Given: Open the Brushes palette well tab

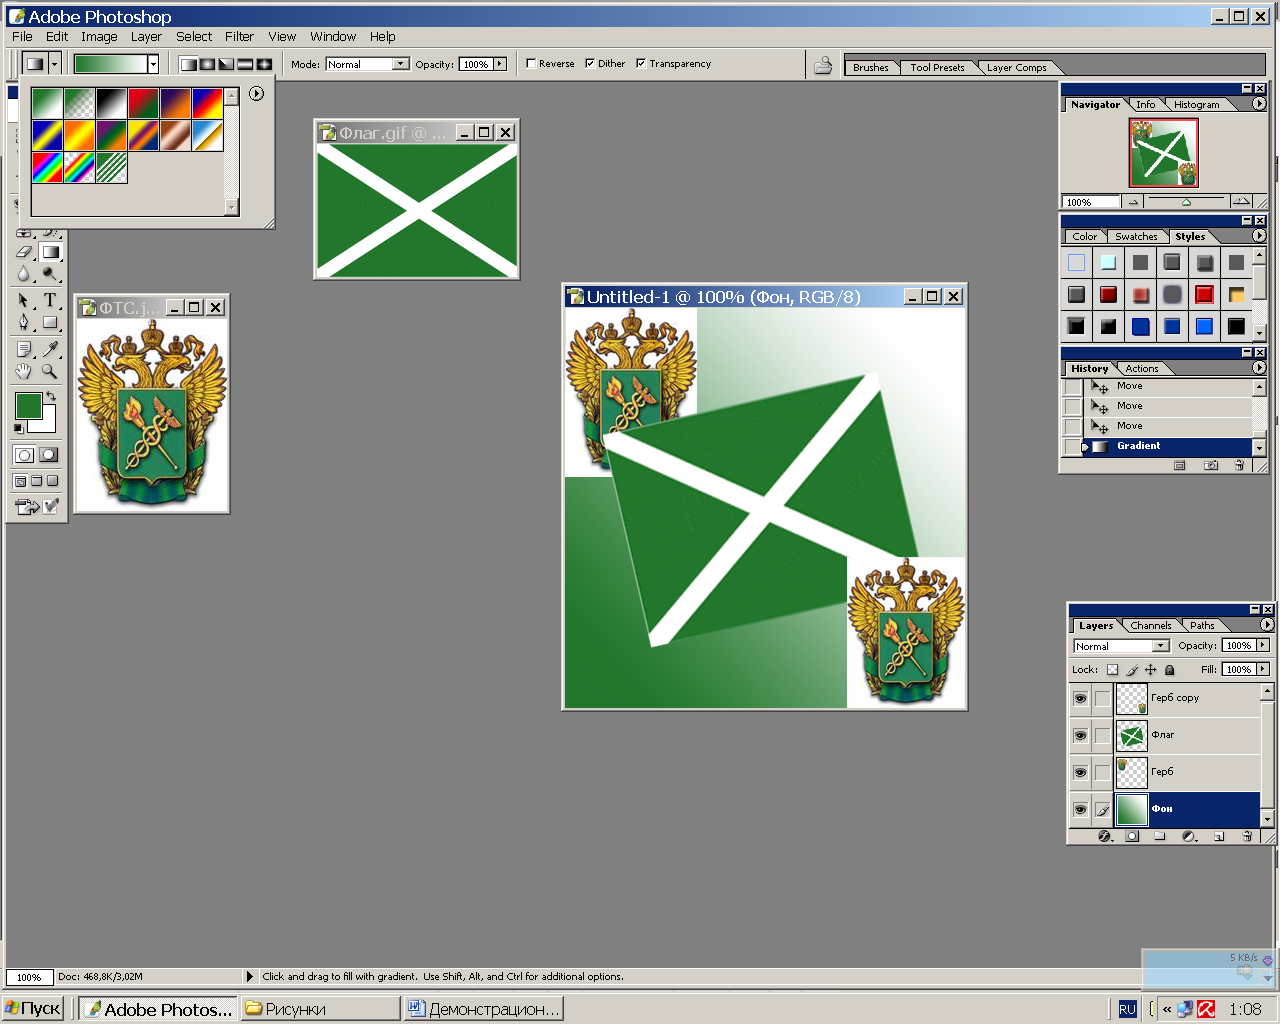Looking at the screenshot, I should 870,68.
